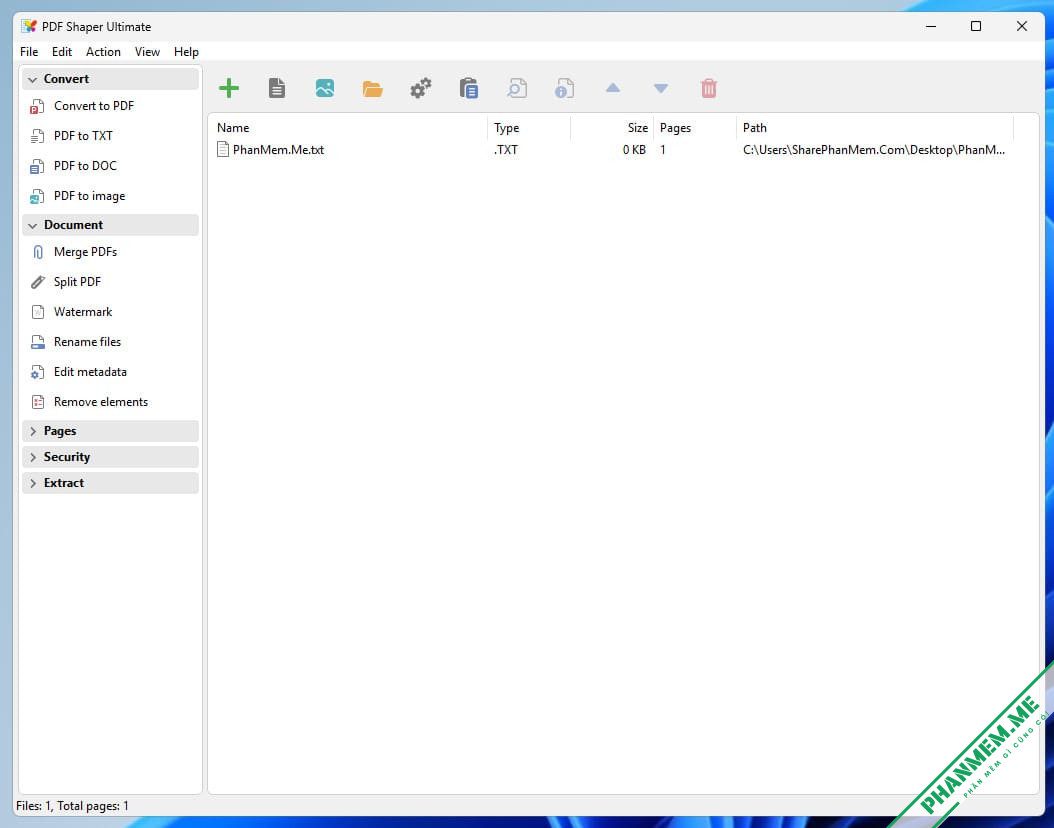The image size is (1054, 828).
Task: Click the Rename files sidebar icon
Action: 38,342
